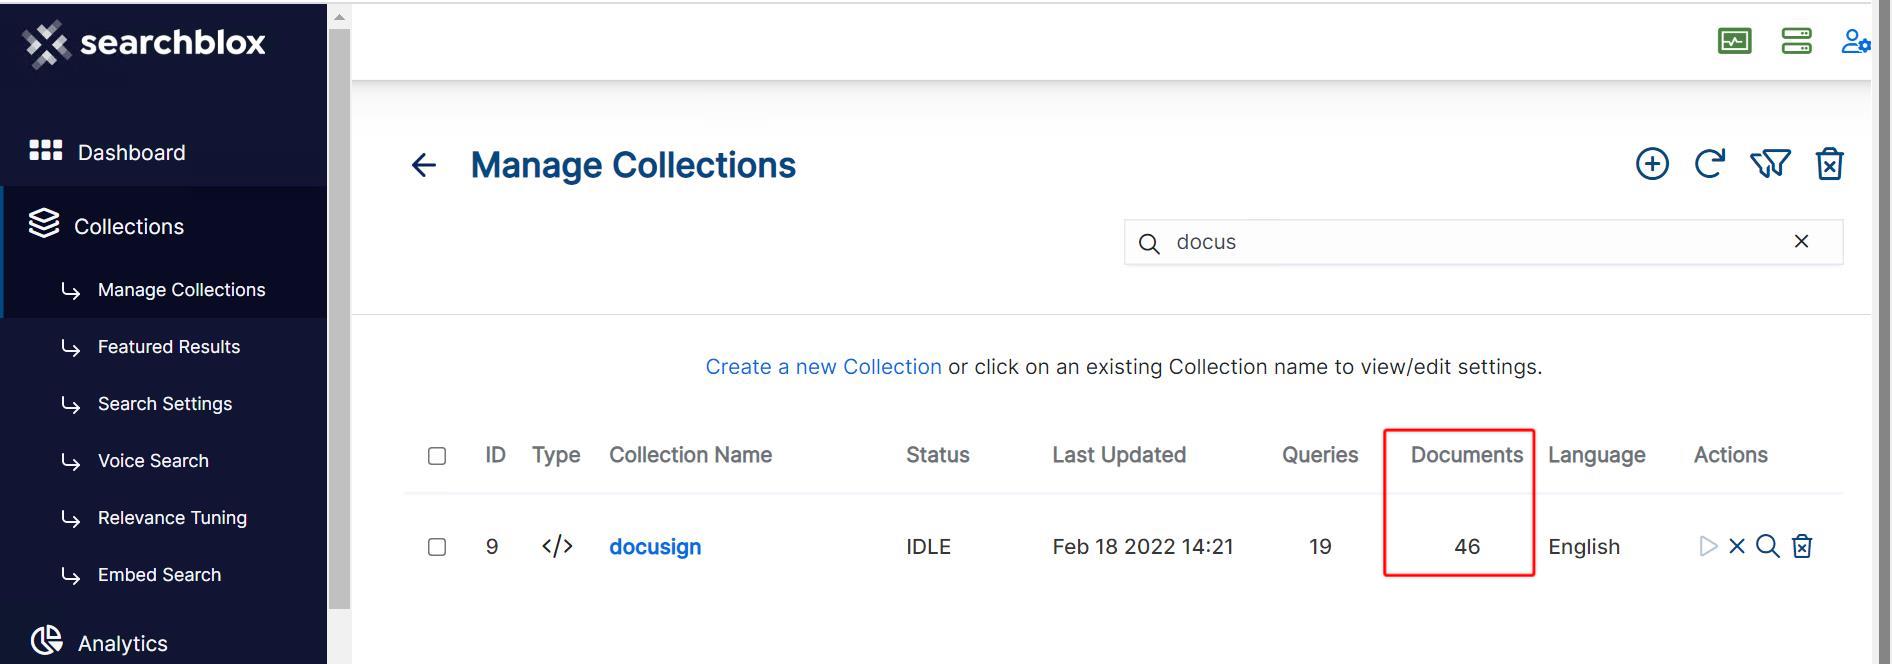1892x664 pixels.
Task: Open the green system monitor icon
Action: (1735, 41)
